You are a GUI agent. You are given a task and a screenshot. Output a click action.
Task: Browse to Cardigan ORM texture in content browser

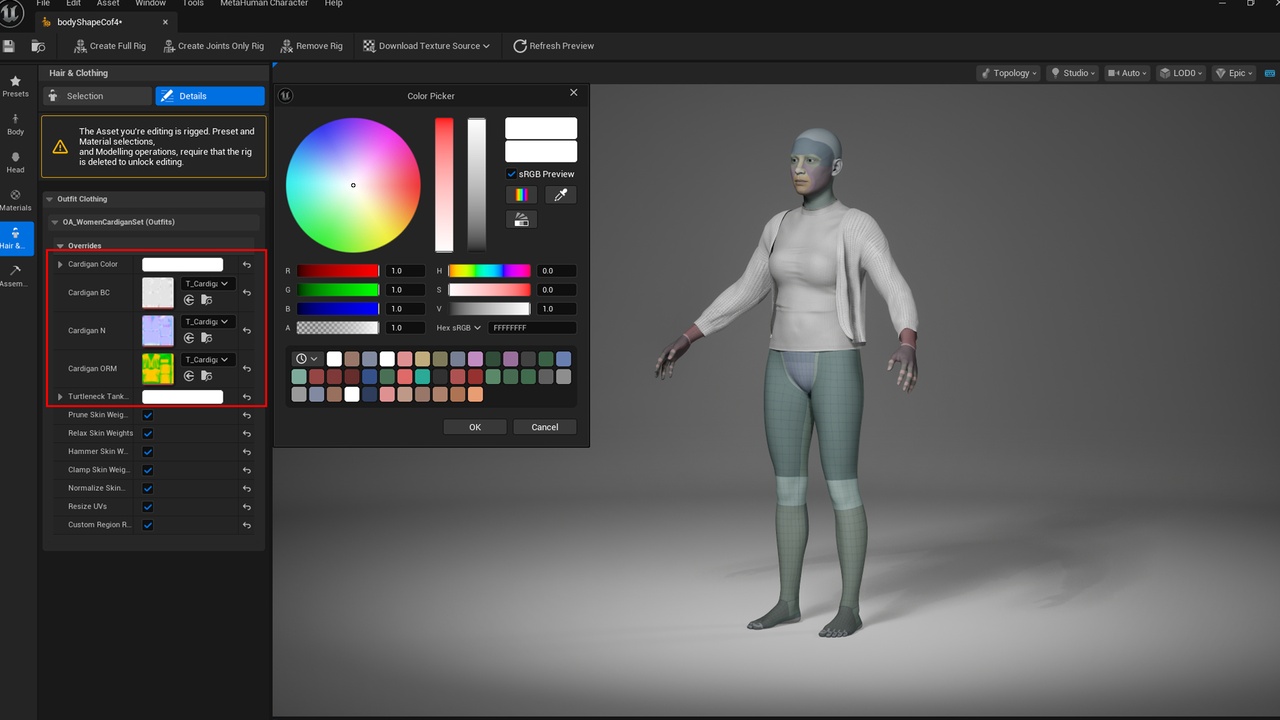[206, 375]
